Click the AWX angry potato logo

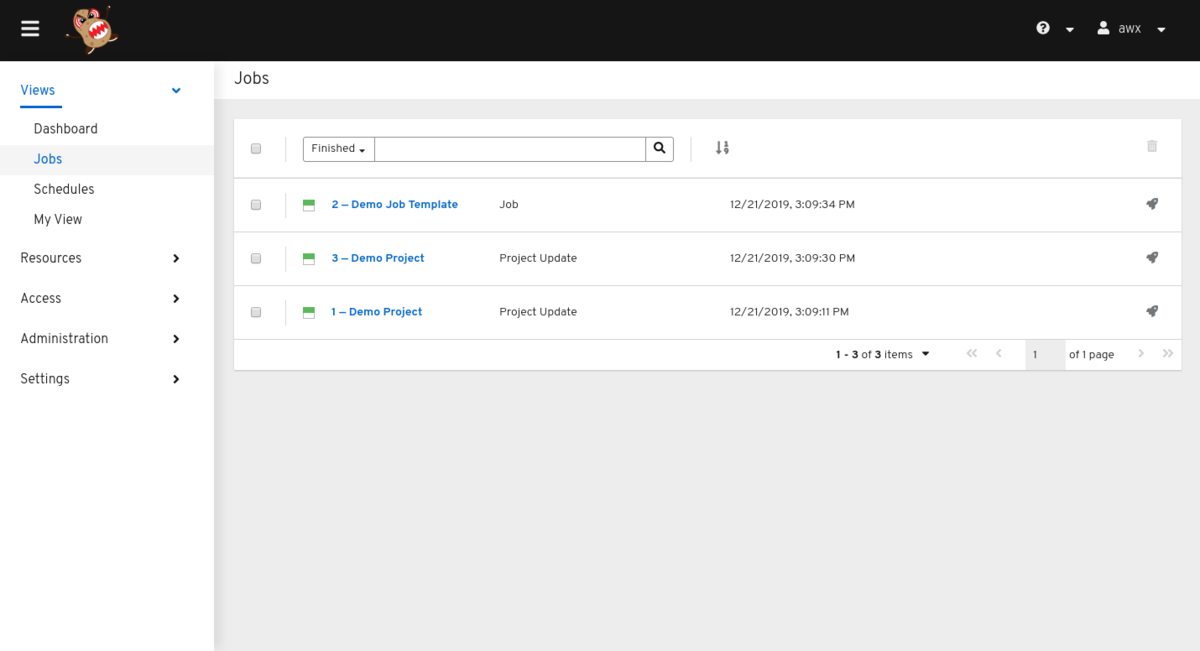tap(93, 30)
